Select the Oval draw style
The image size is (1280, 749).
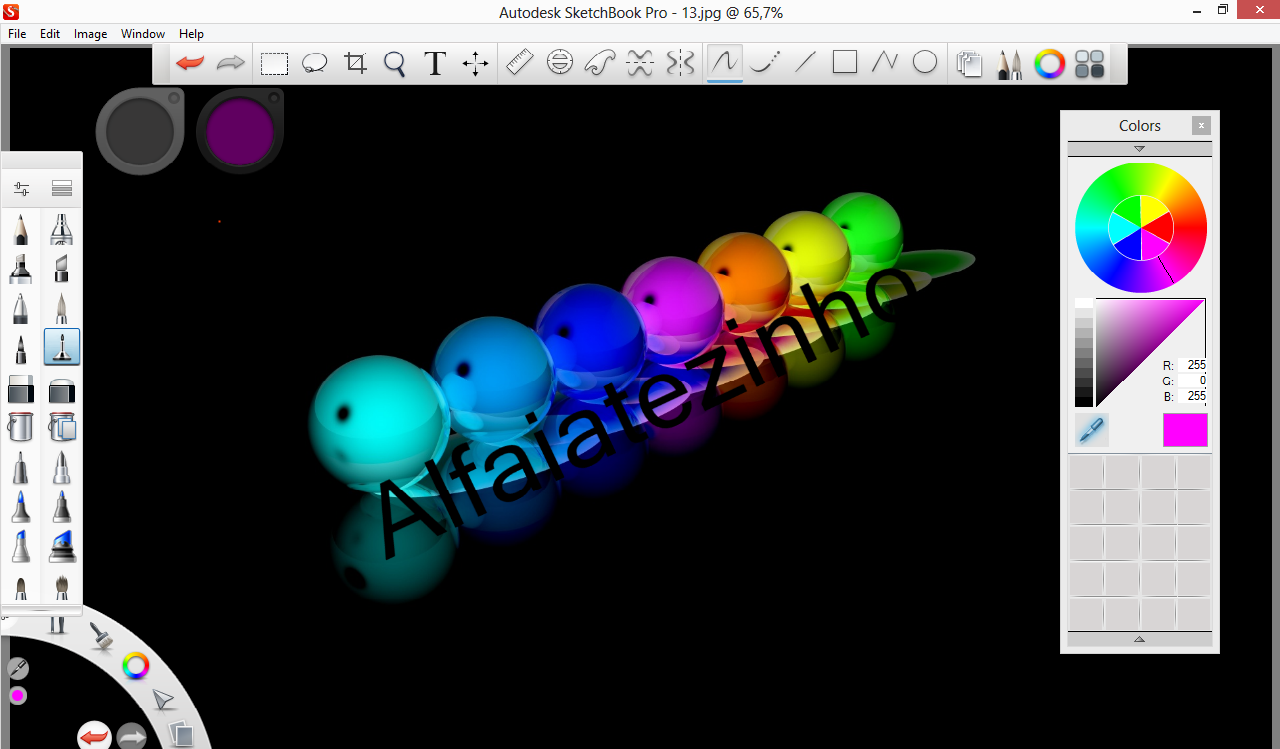point(925,63)
